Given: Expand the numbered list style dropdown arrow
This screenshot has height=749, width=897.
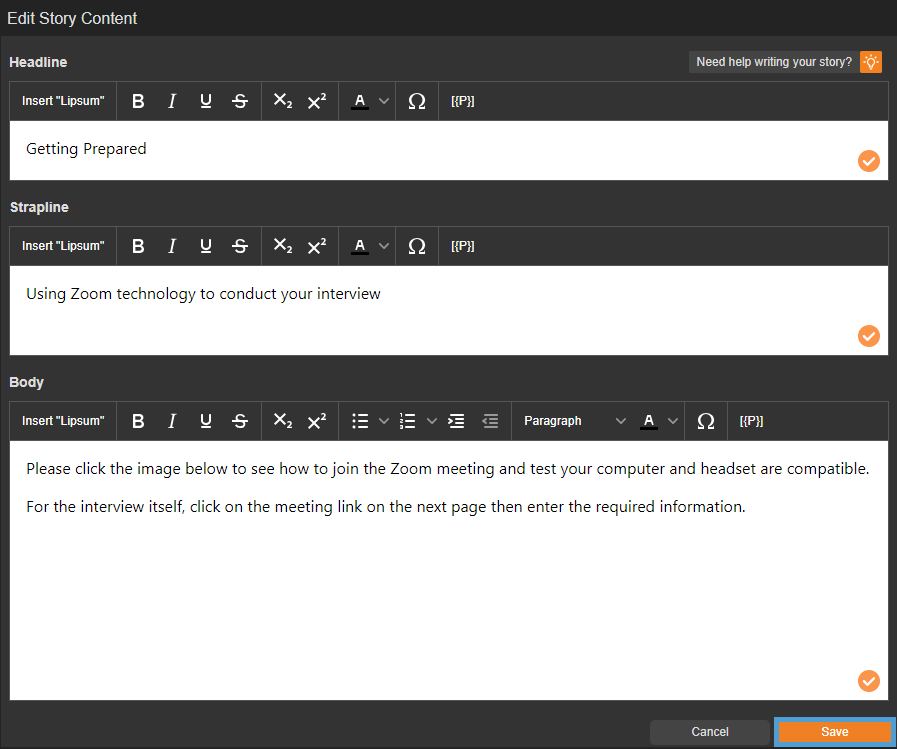Looking at the screenshot, I should [432, 421].
